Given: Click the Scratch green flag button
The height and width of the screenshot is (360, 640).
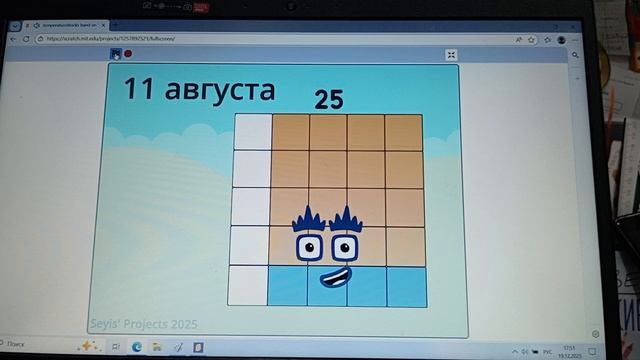Looking at the screenshot, I should (x=116, y=53).
